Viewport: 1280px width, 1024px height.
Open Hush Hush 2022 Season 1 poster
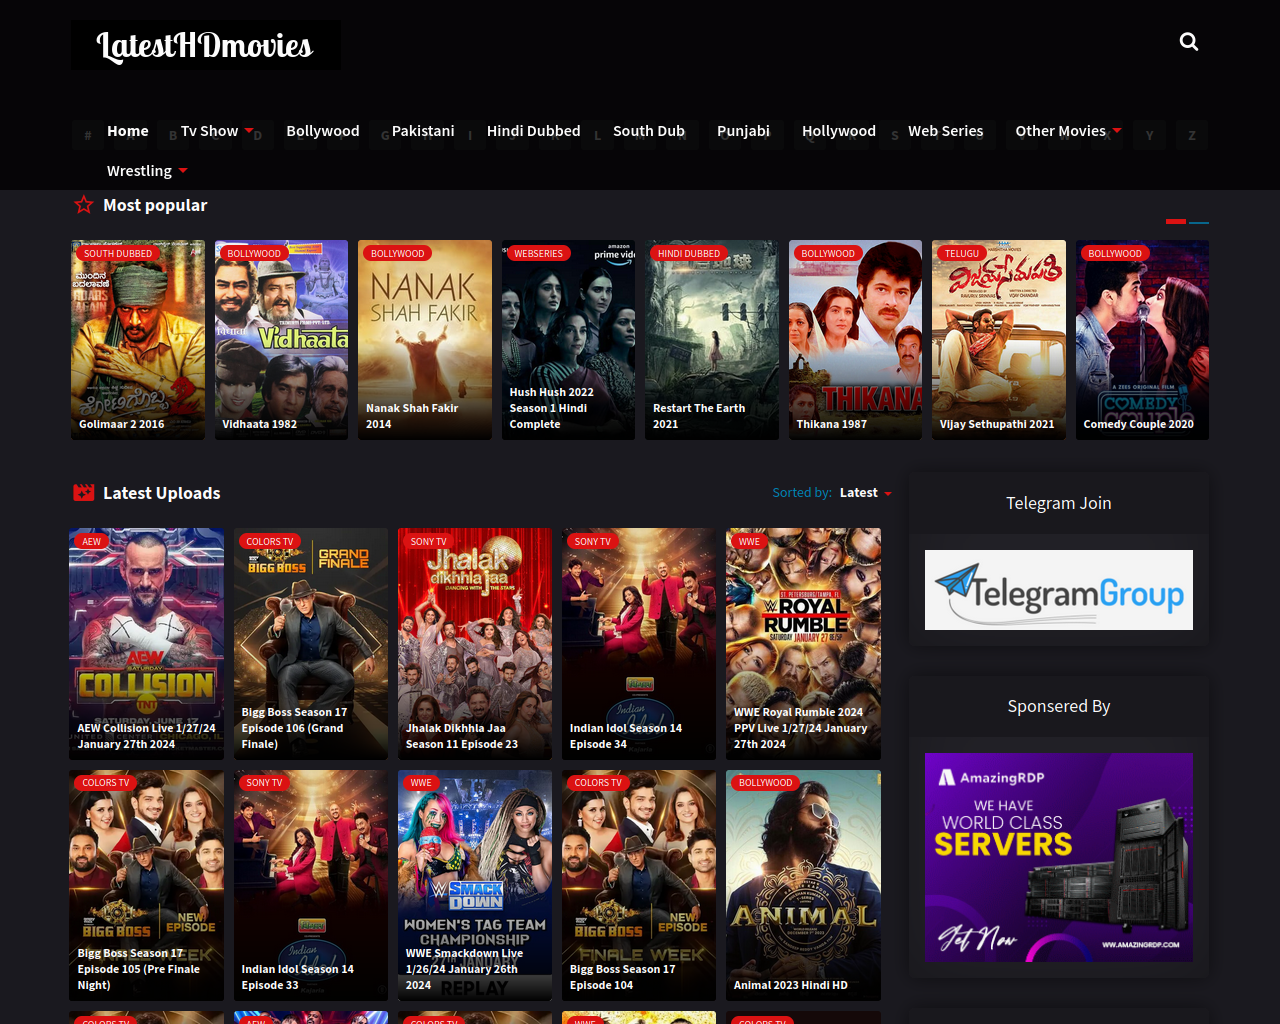[x=568, y=340]
